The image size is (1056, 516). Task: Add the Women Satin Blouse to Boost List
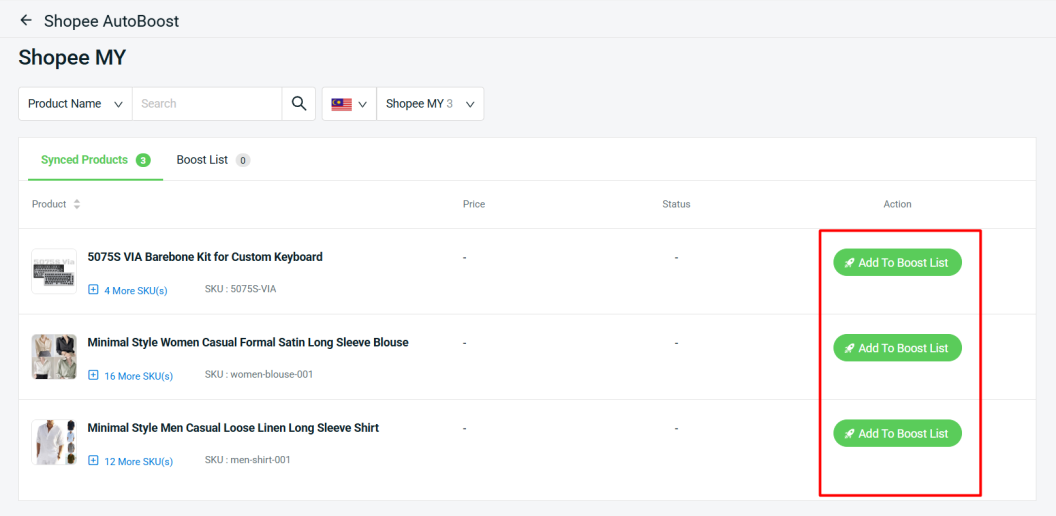897,348
